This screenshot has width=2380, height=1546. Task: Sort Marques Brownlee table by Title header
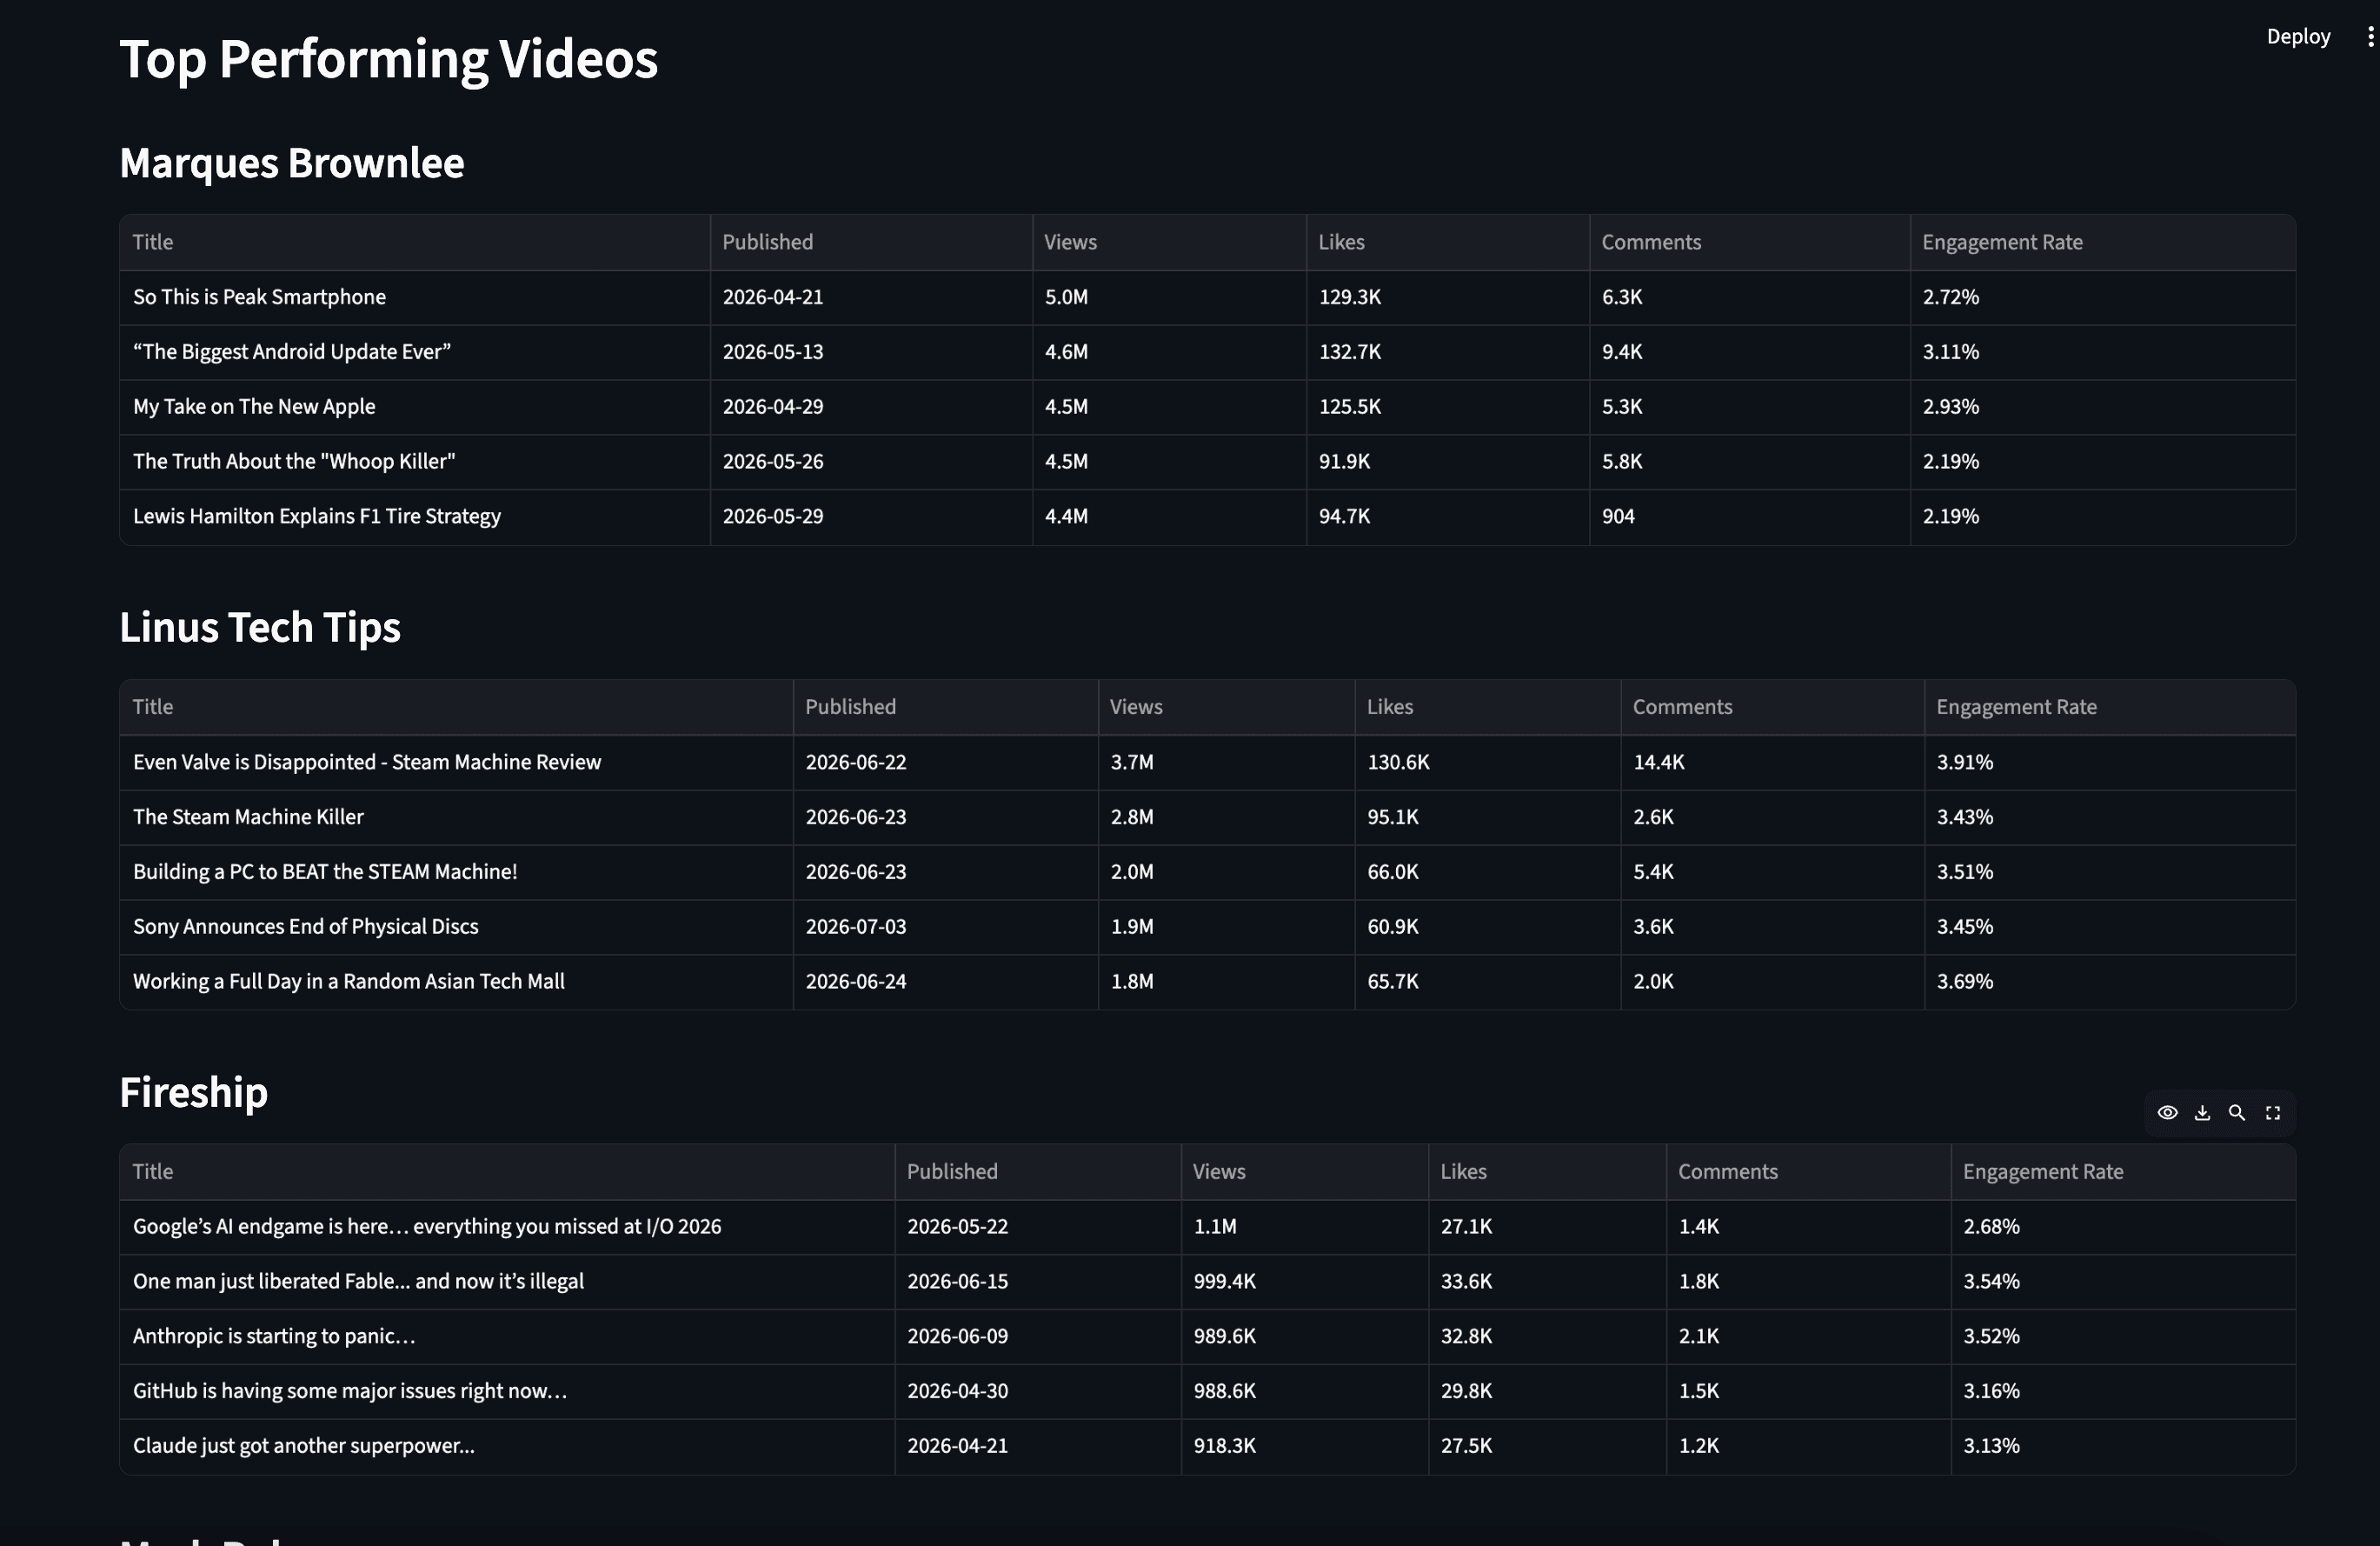point(415,242)
